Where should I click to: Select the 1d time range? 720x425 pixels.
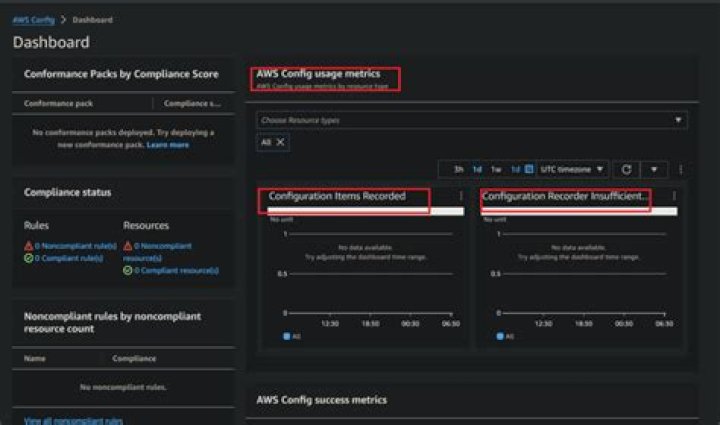tap(477, 169)
